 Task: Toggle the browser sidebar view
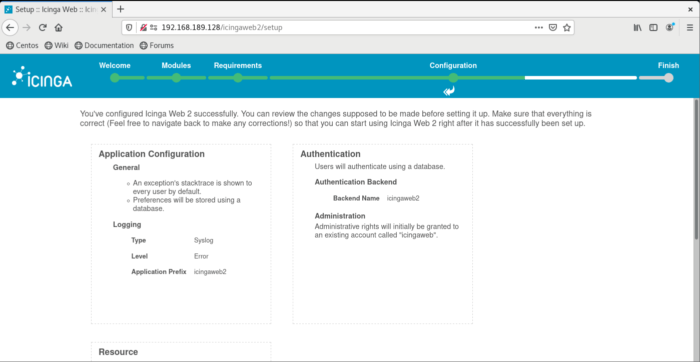tap(653, 28)
